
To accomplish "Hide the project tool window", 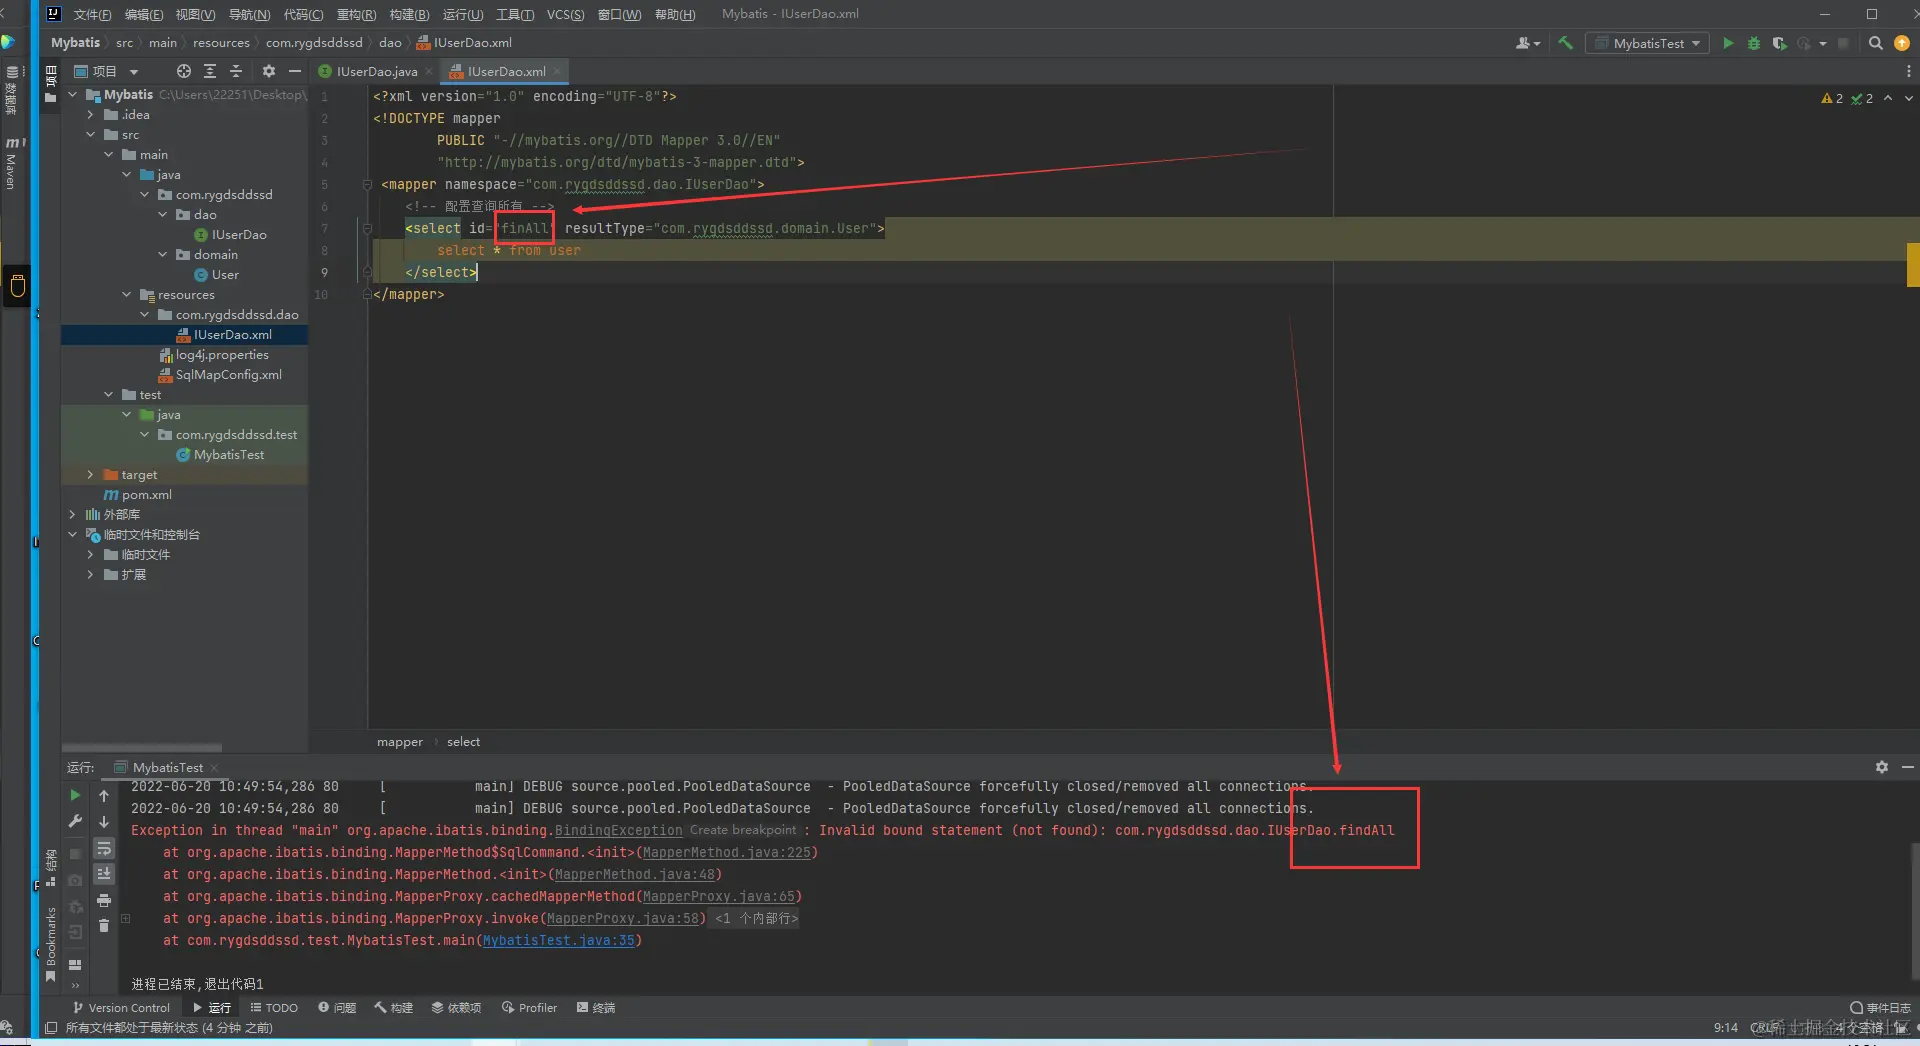I will pos(294,71).
